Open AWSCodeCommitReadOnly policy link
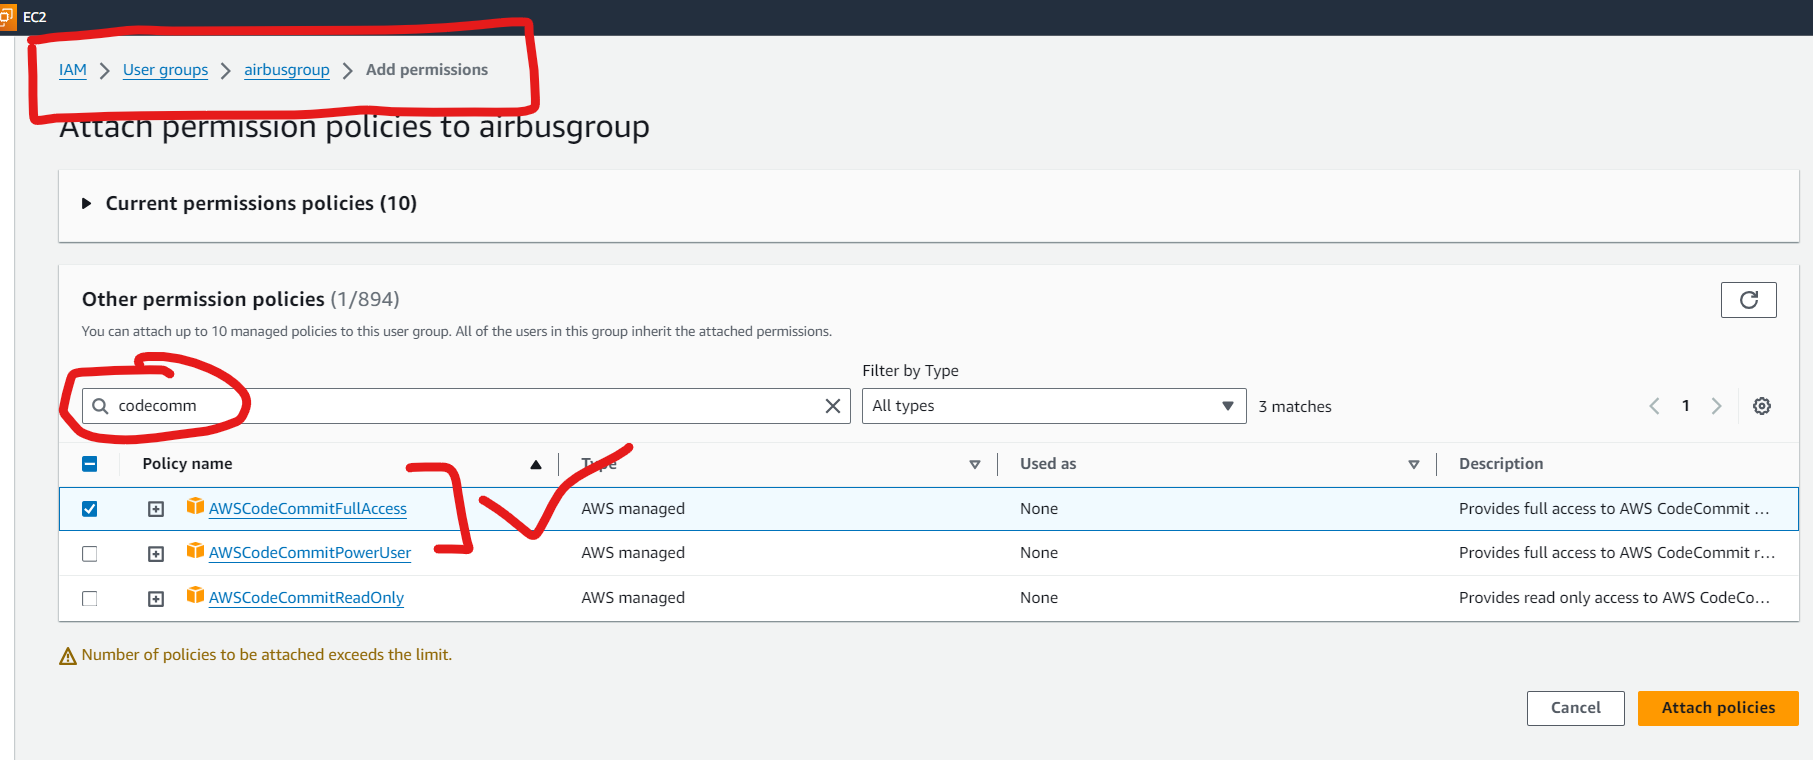This screenshot has height=760, width=1813. pos(306,598)
